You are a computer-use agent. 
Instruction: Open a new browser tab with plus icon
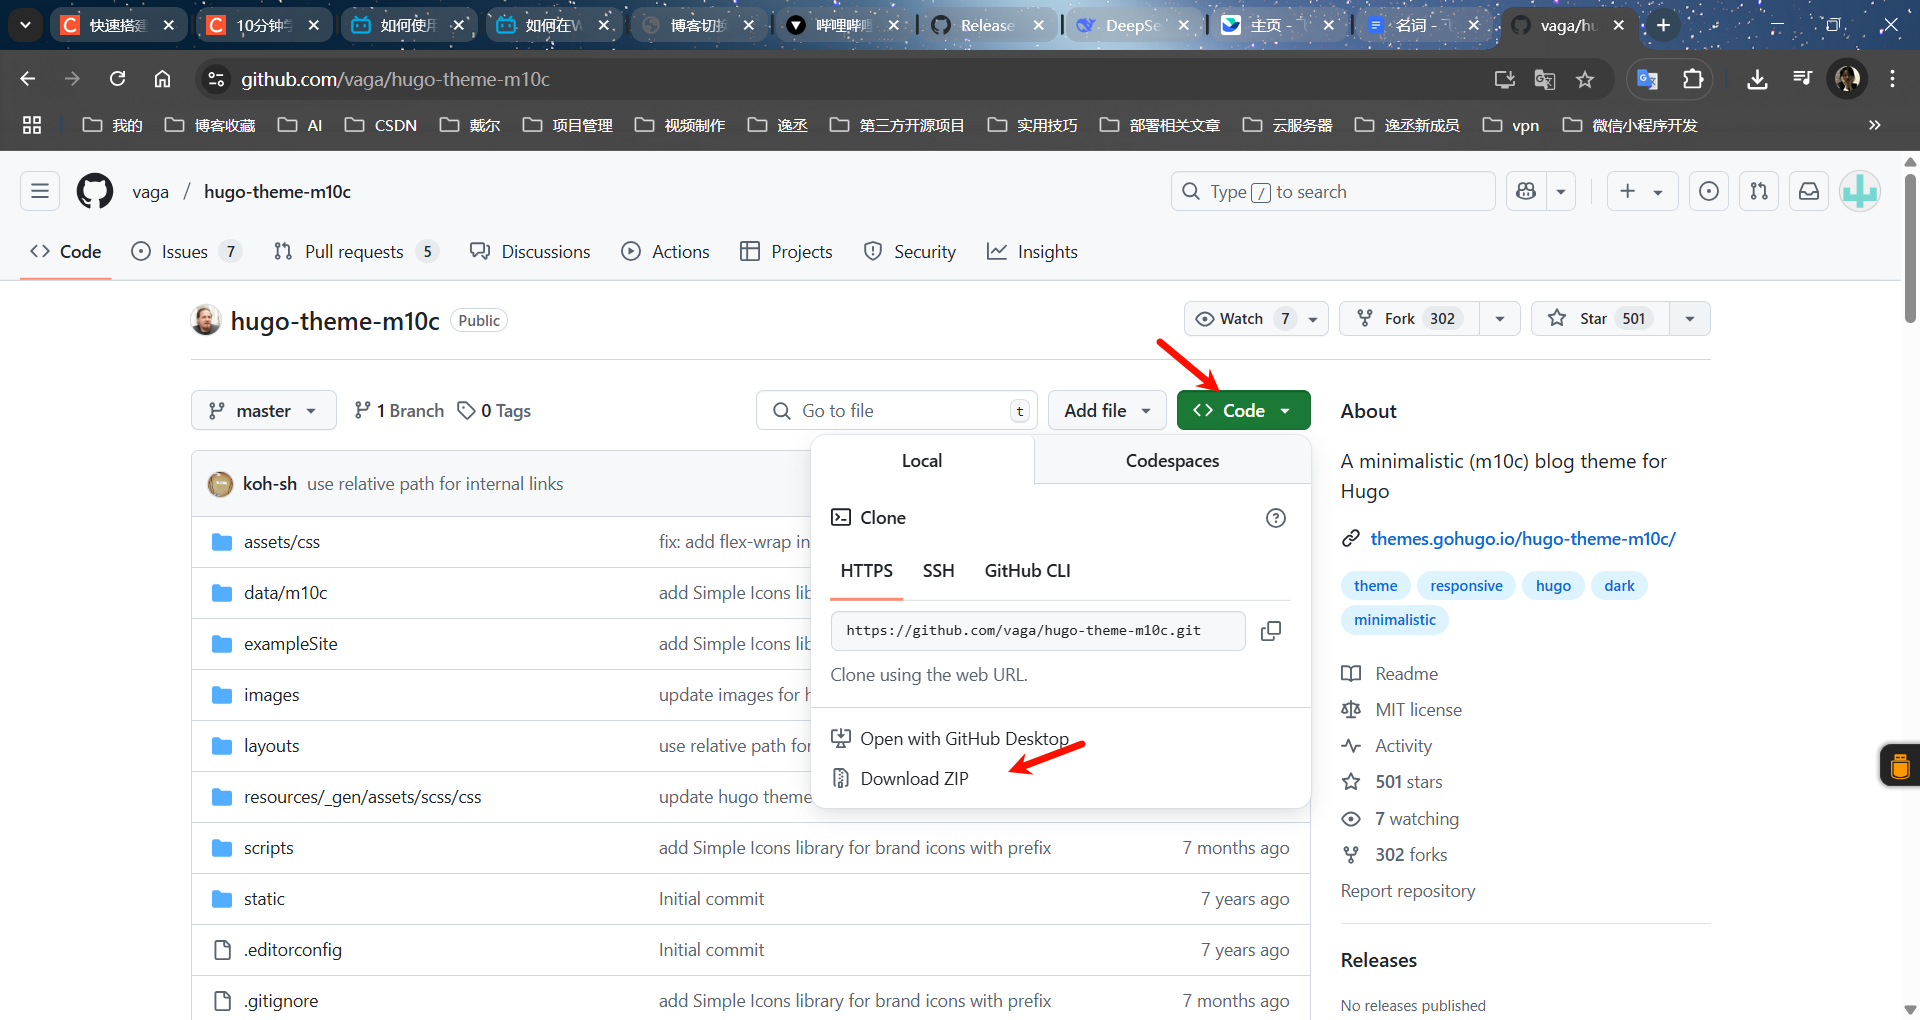pos(1663,25)
